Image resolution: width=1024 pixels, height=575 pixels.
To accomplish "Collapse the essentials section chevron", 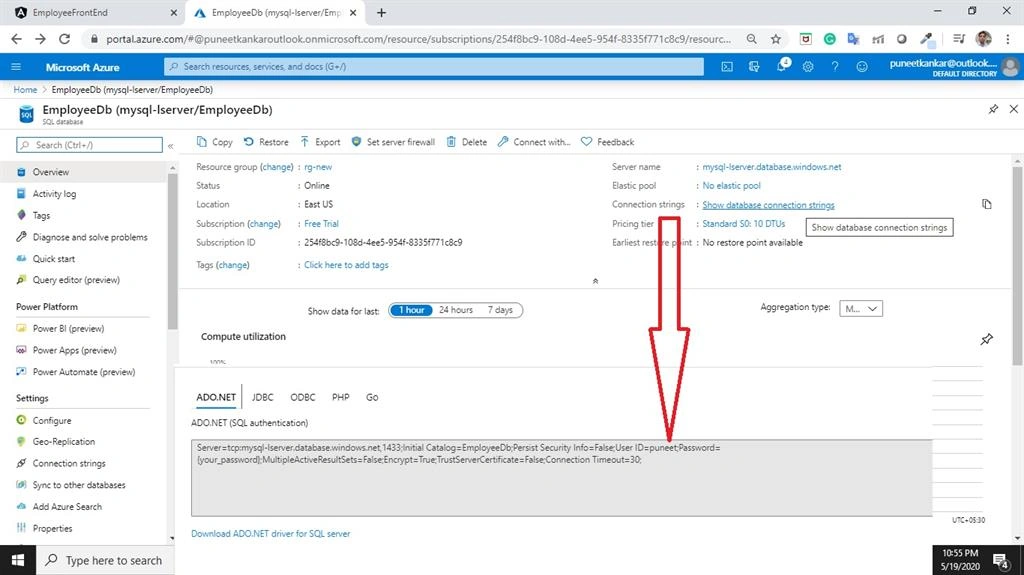I will point(595,281).
